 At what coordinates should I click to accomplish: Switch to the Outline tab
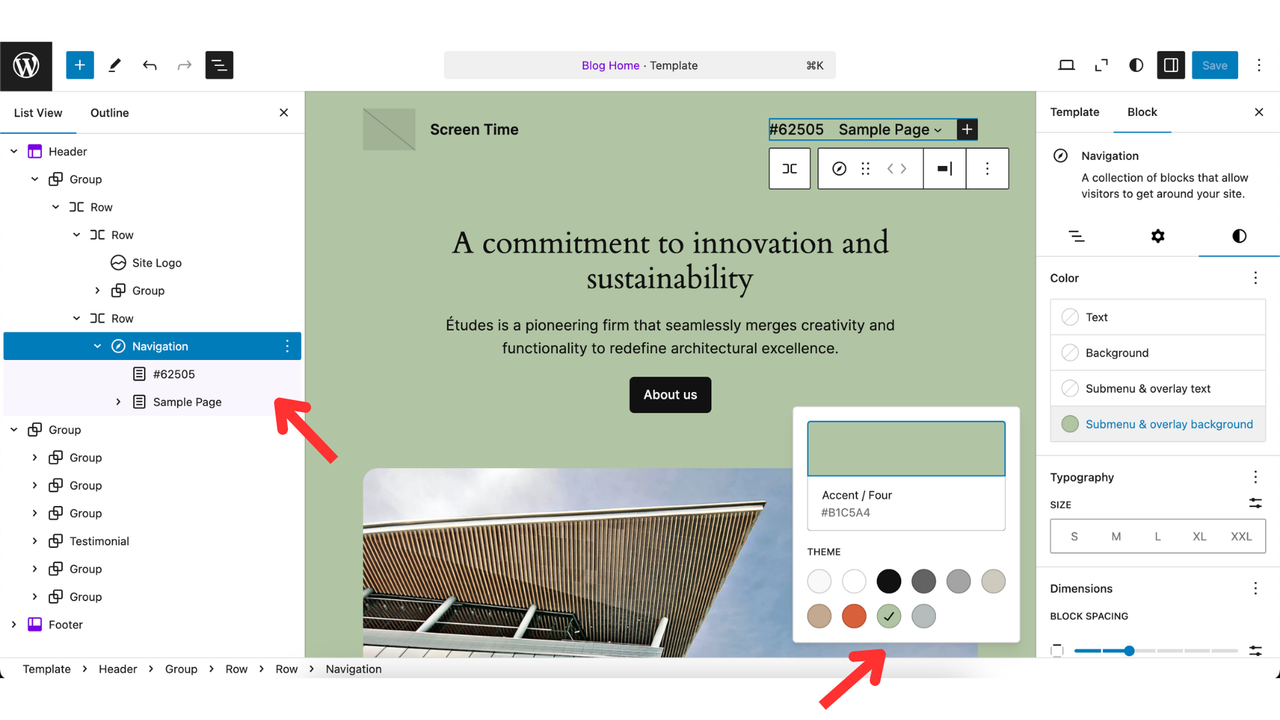click(x=109, y=113)
